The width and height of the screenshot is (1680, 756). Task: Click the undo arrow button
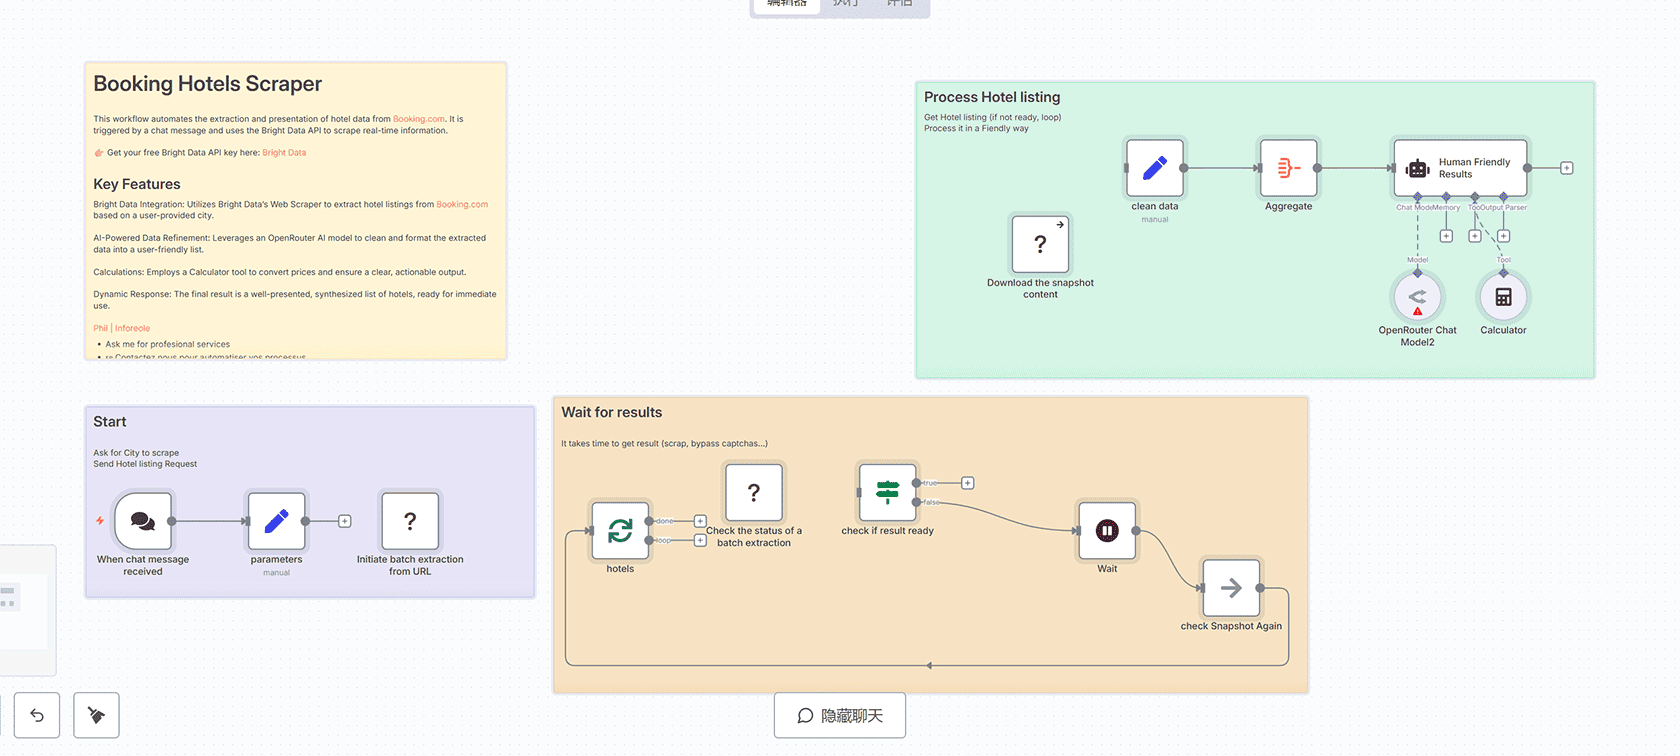[37, 715]
